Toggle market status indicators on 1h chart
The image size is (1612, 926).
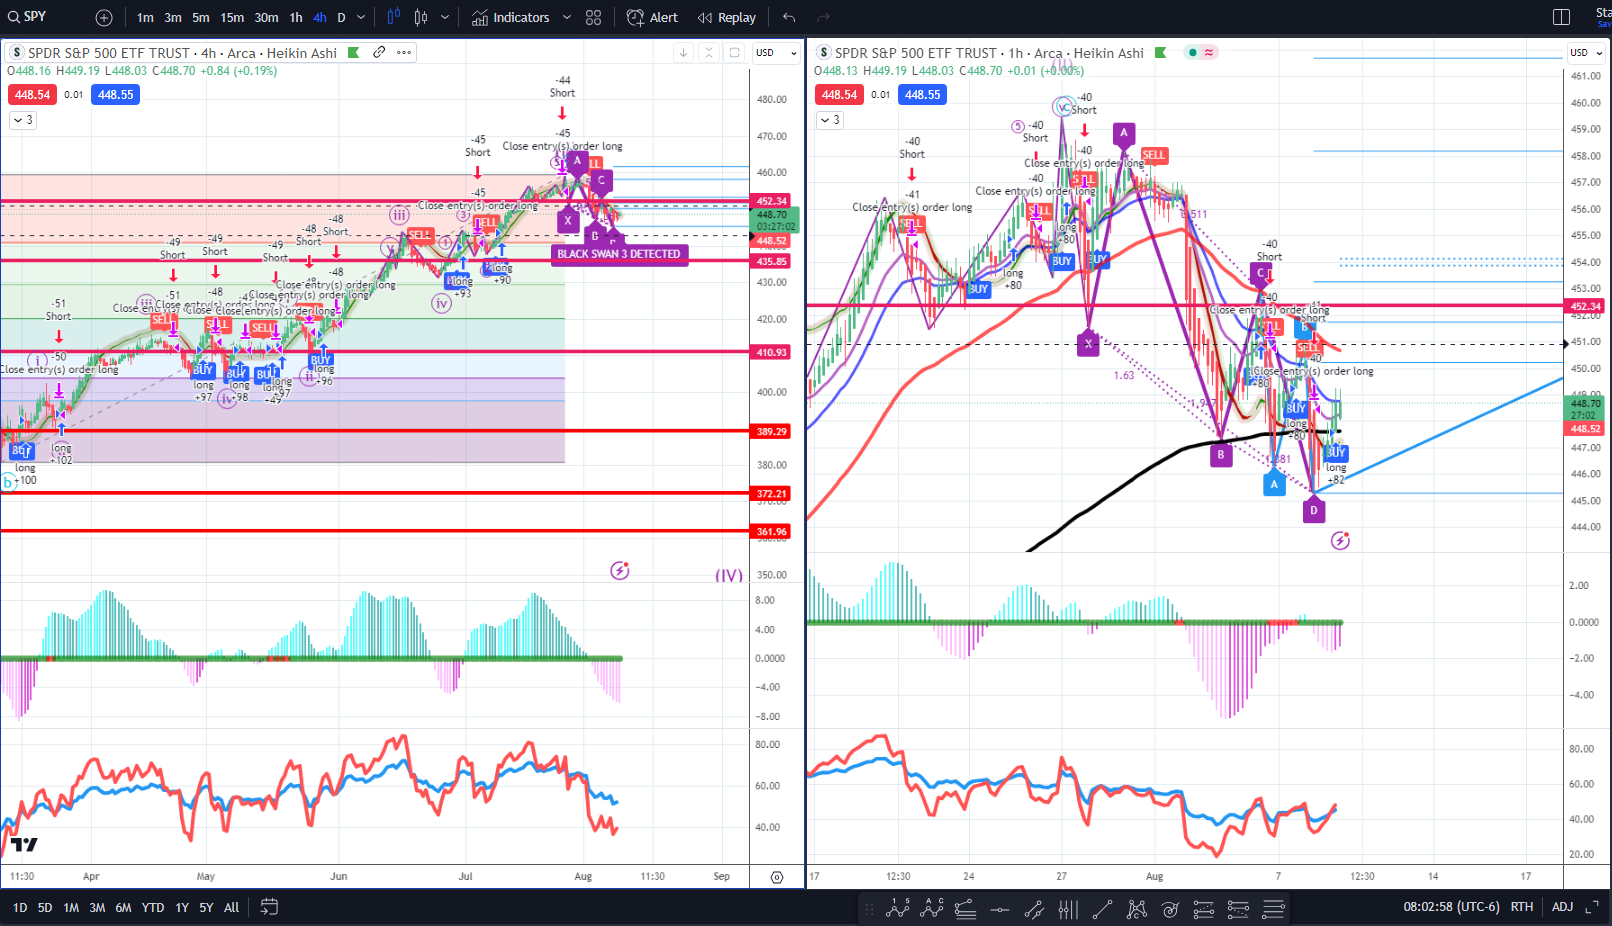pyautogui.click(x=1201, y=53)
